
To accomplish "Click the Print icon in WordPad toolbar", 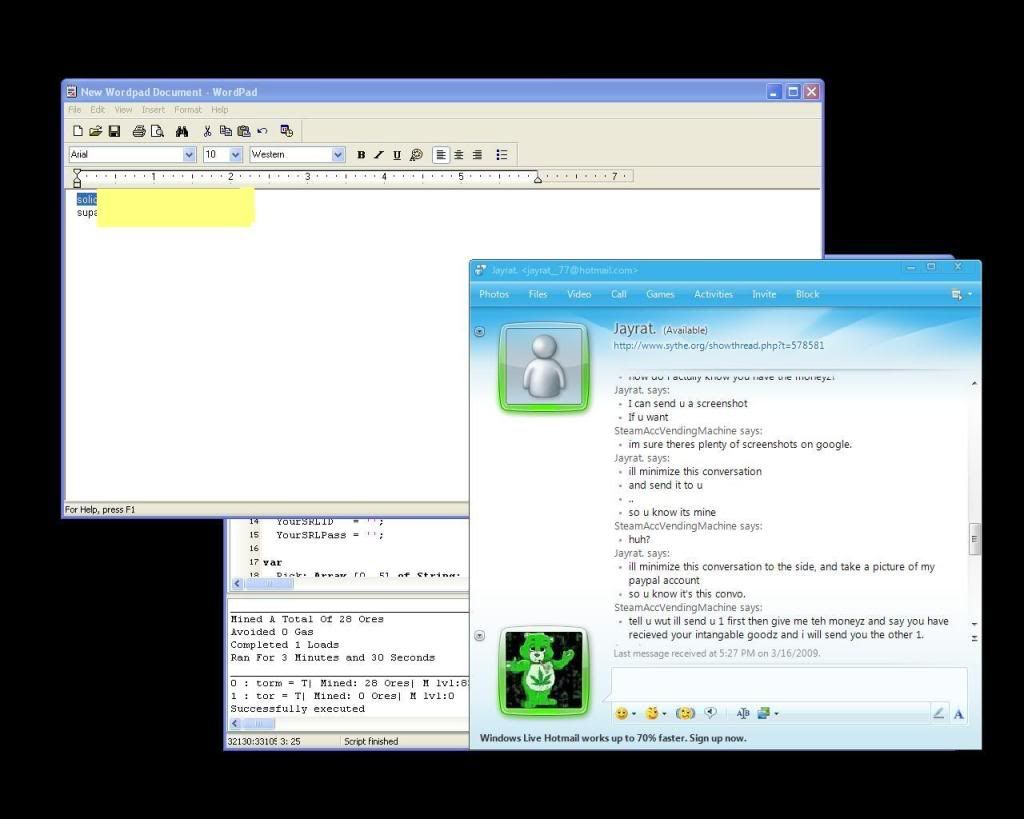I will click(138, 131).
